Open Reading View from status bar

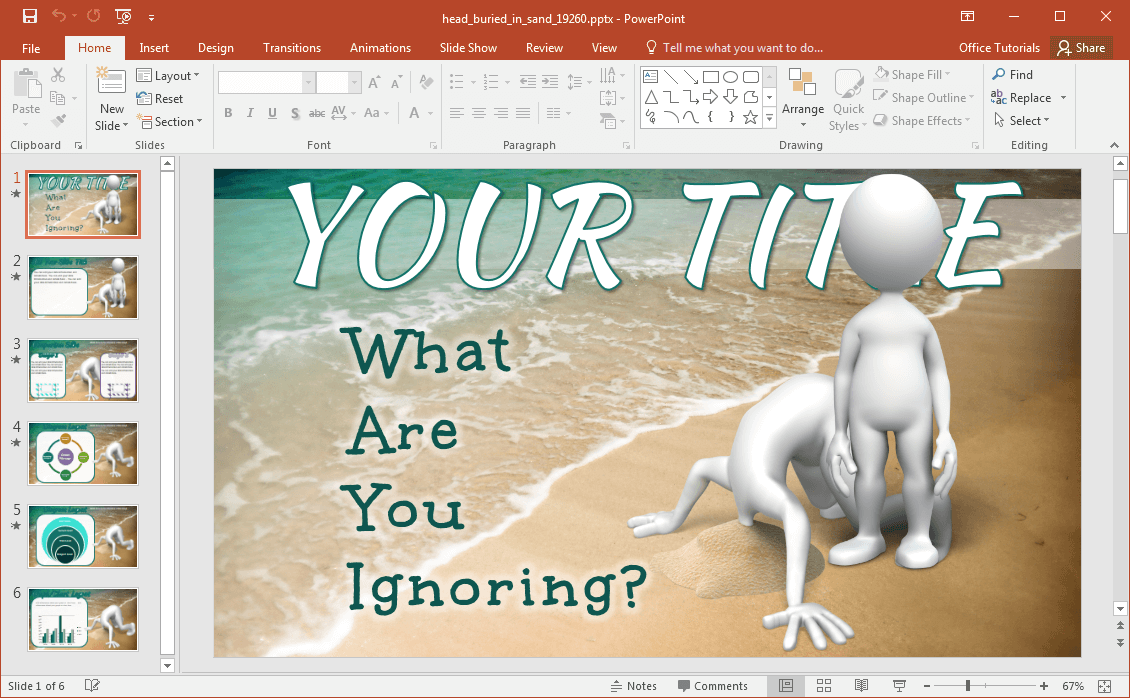click(x=861, y=686)
